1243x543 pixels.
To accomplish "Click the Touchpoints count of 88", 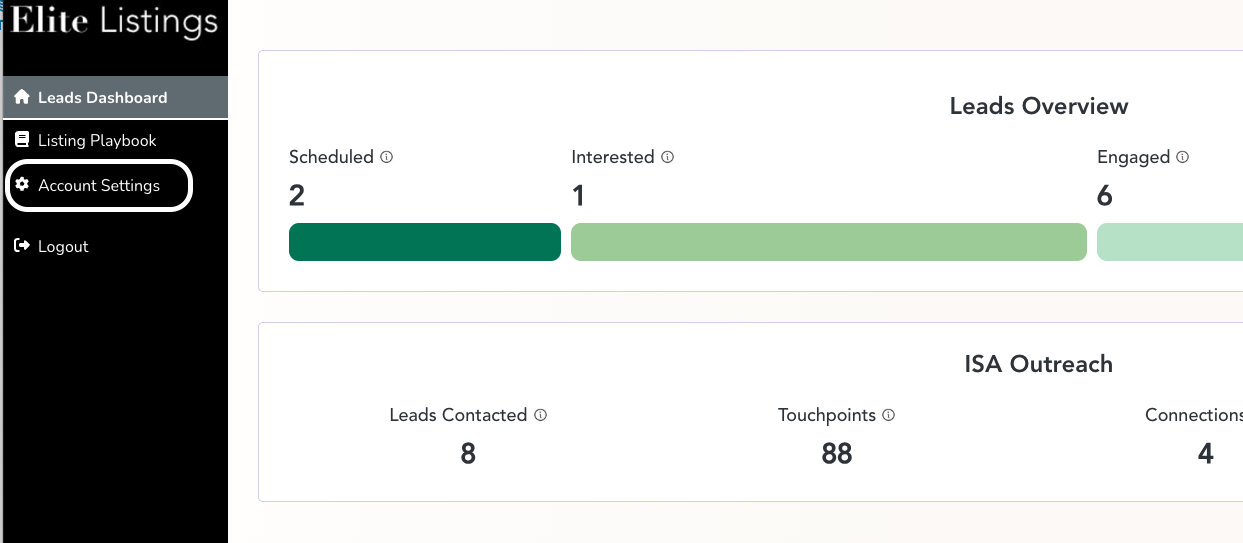I will pyautogui.click(x=837, y=454).
